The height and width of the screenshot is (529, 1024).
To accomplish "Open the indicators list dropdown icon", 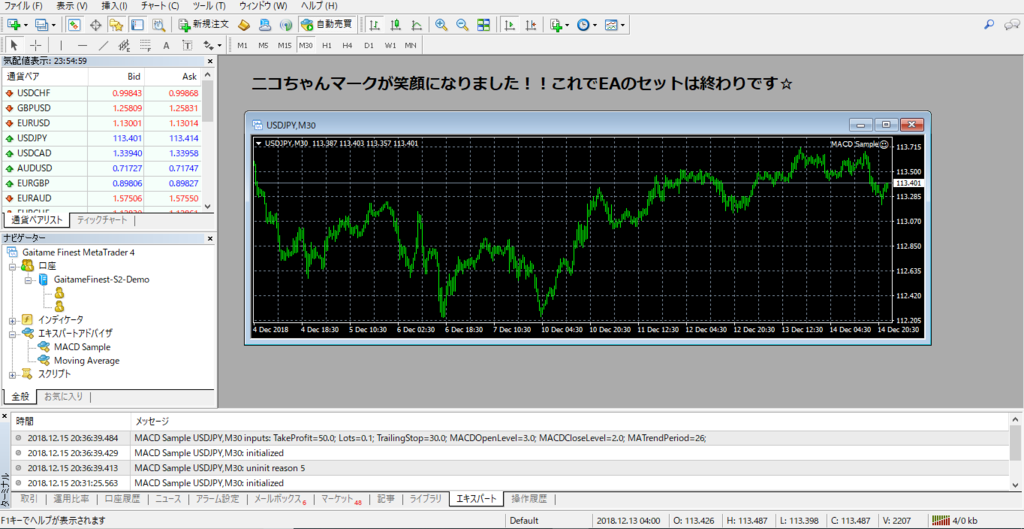I will point(560,25).
